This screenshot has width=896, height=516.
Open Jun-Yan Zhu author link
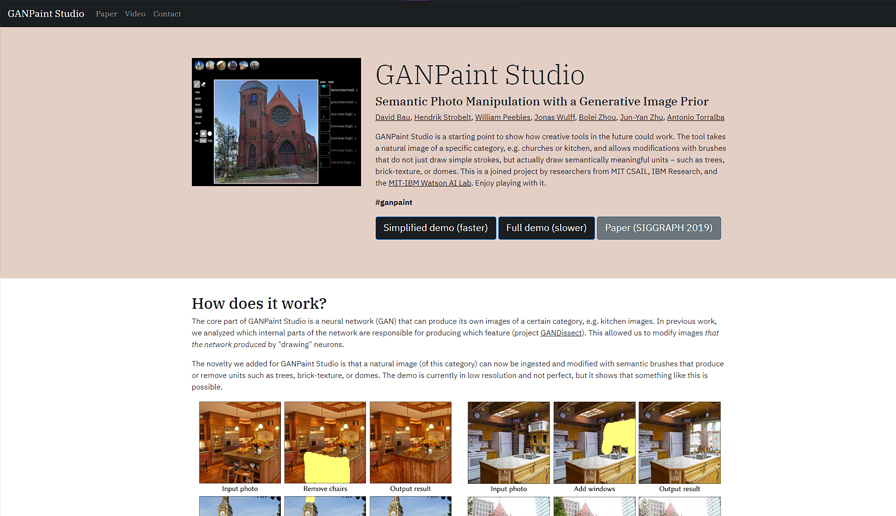point(641,117)
